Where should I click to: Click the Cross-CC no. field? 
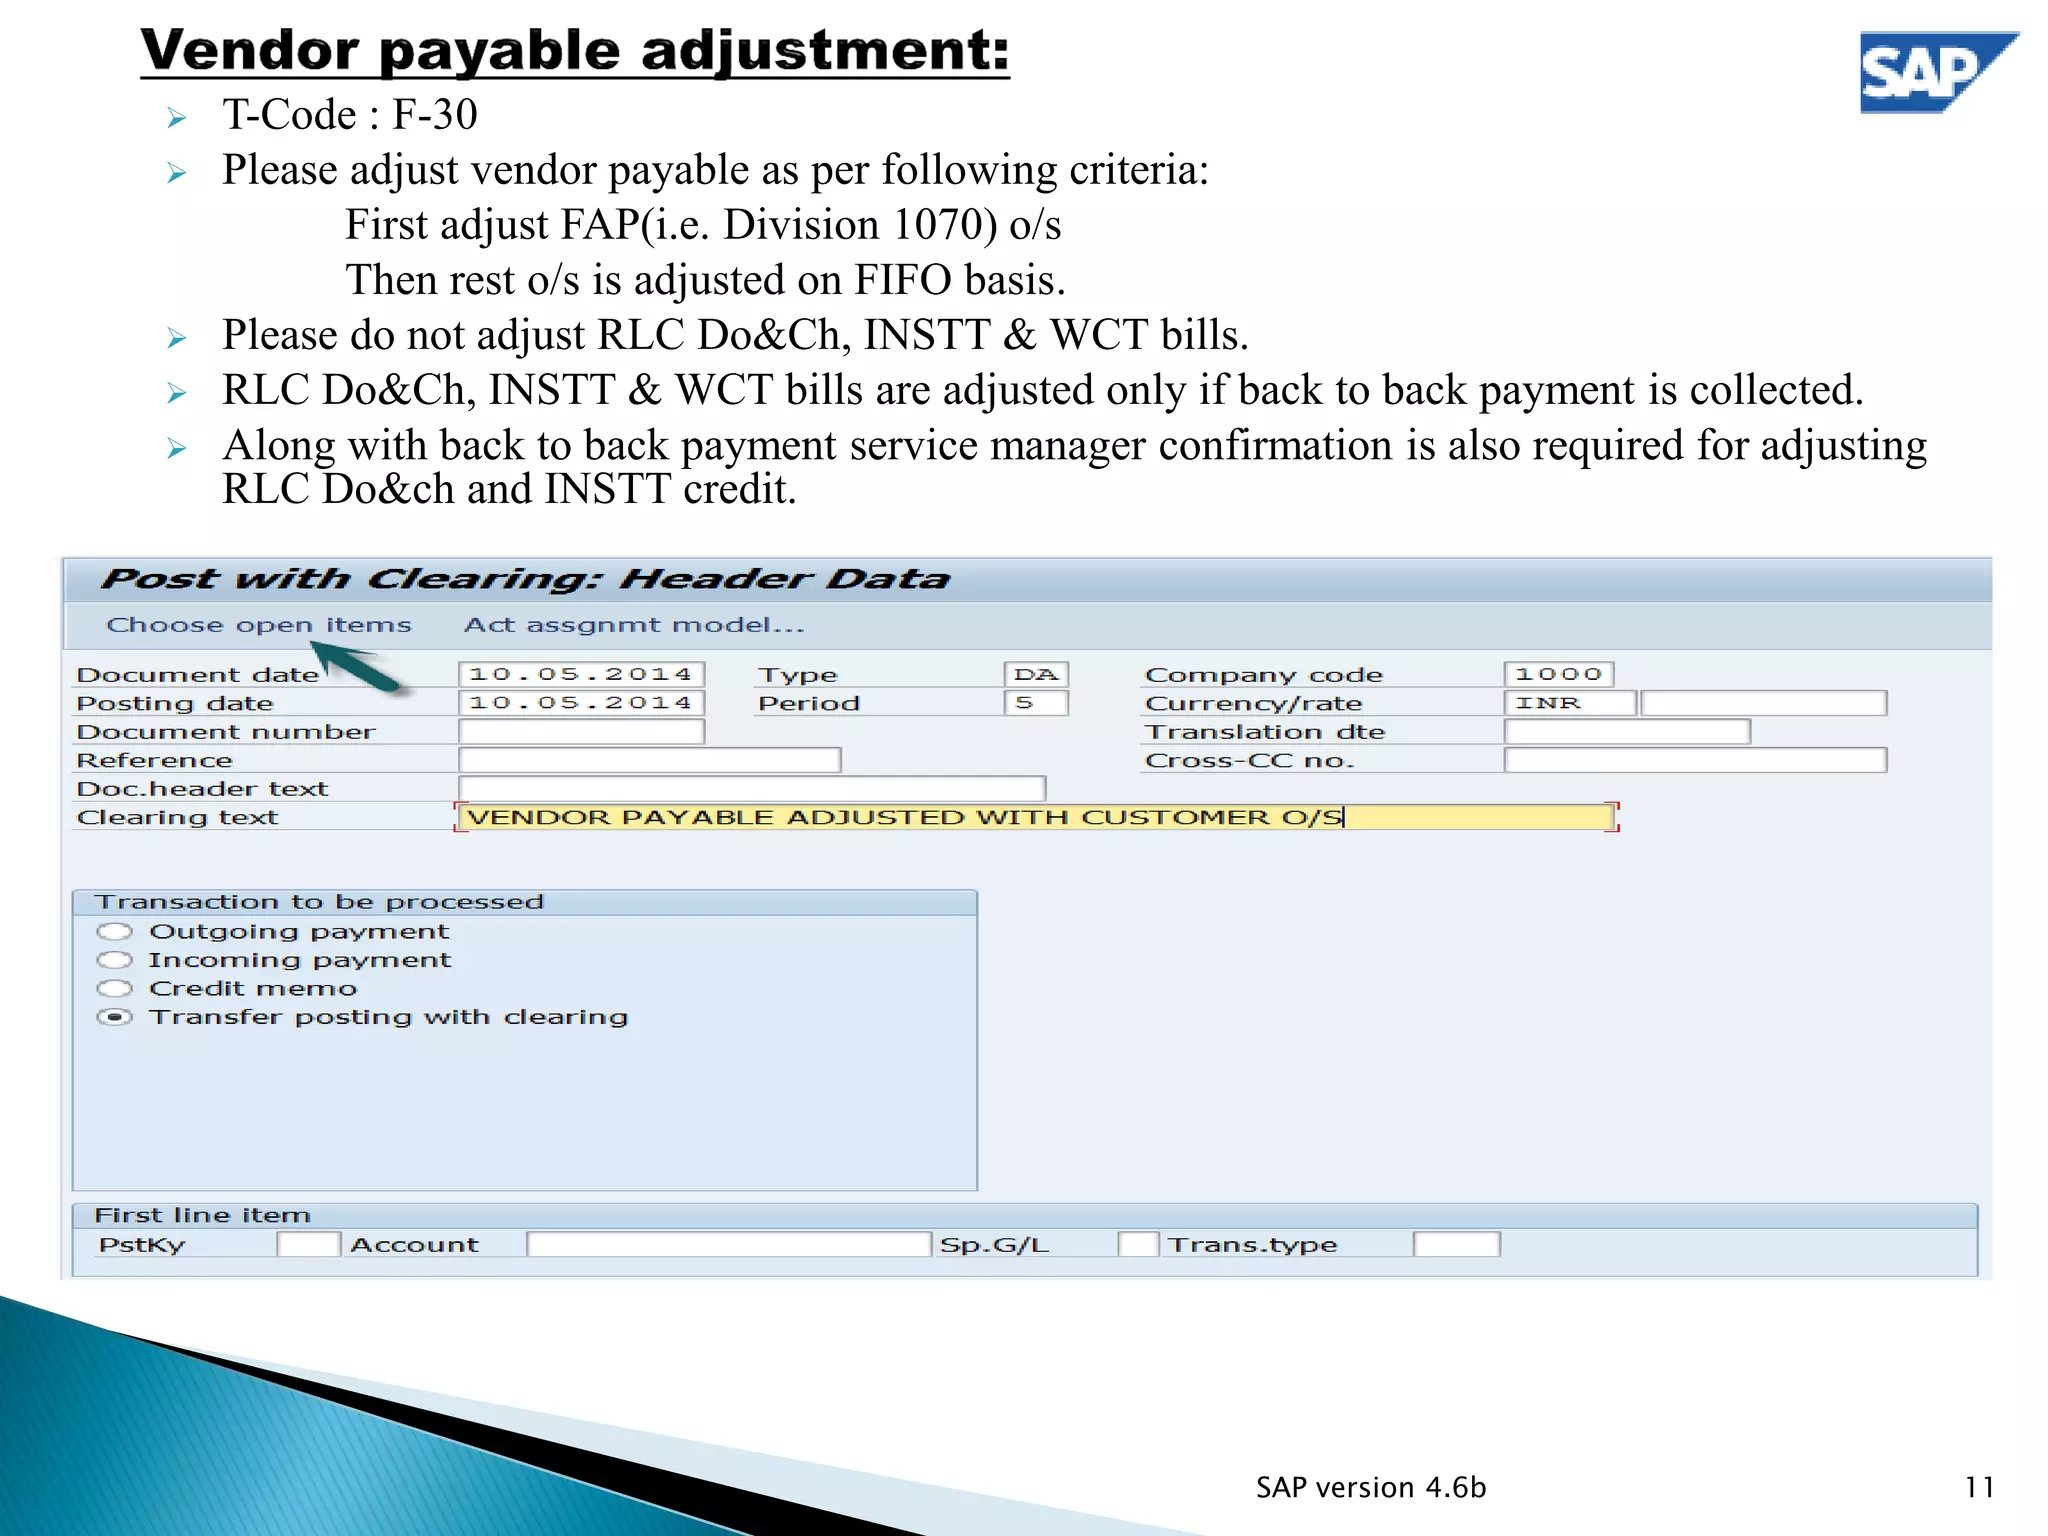click(1696, 761)
